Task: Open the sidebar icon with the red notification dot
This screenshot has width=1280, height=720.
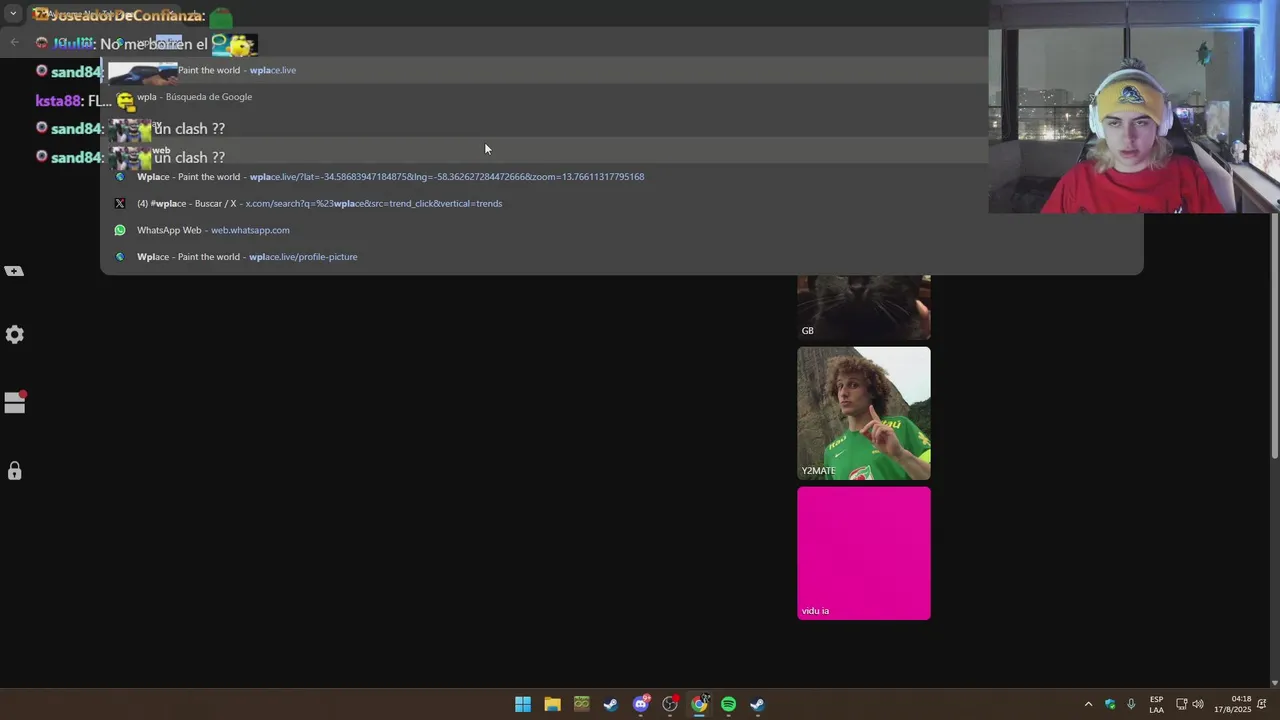Action: [x=15, y=402]
